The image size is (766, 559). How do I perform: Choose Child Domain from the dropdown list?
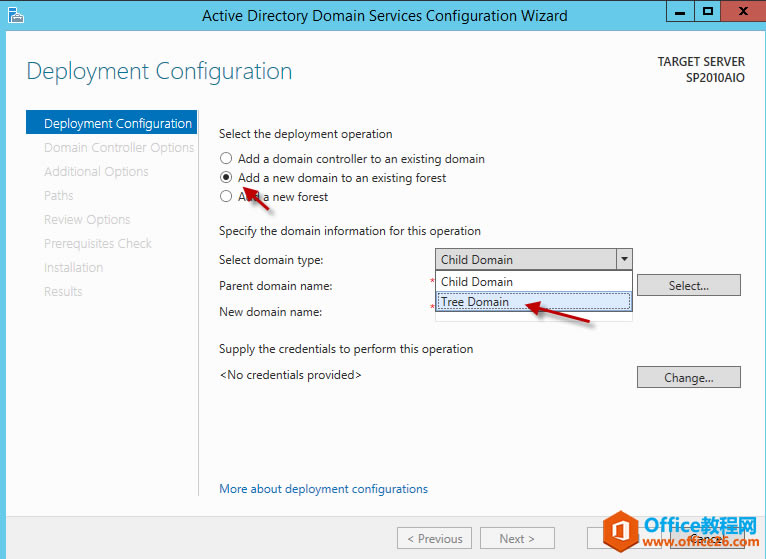point(533,281)
